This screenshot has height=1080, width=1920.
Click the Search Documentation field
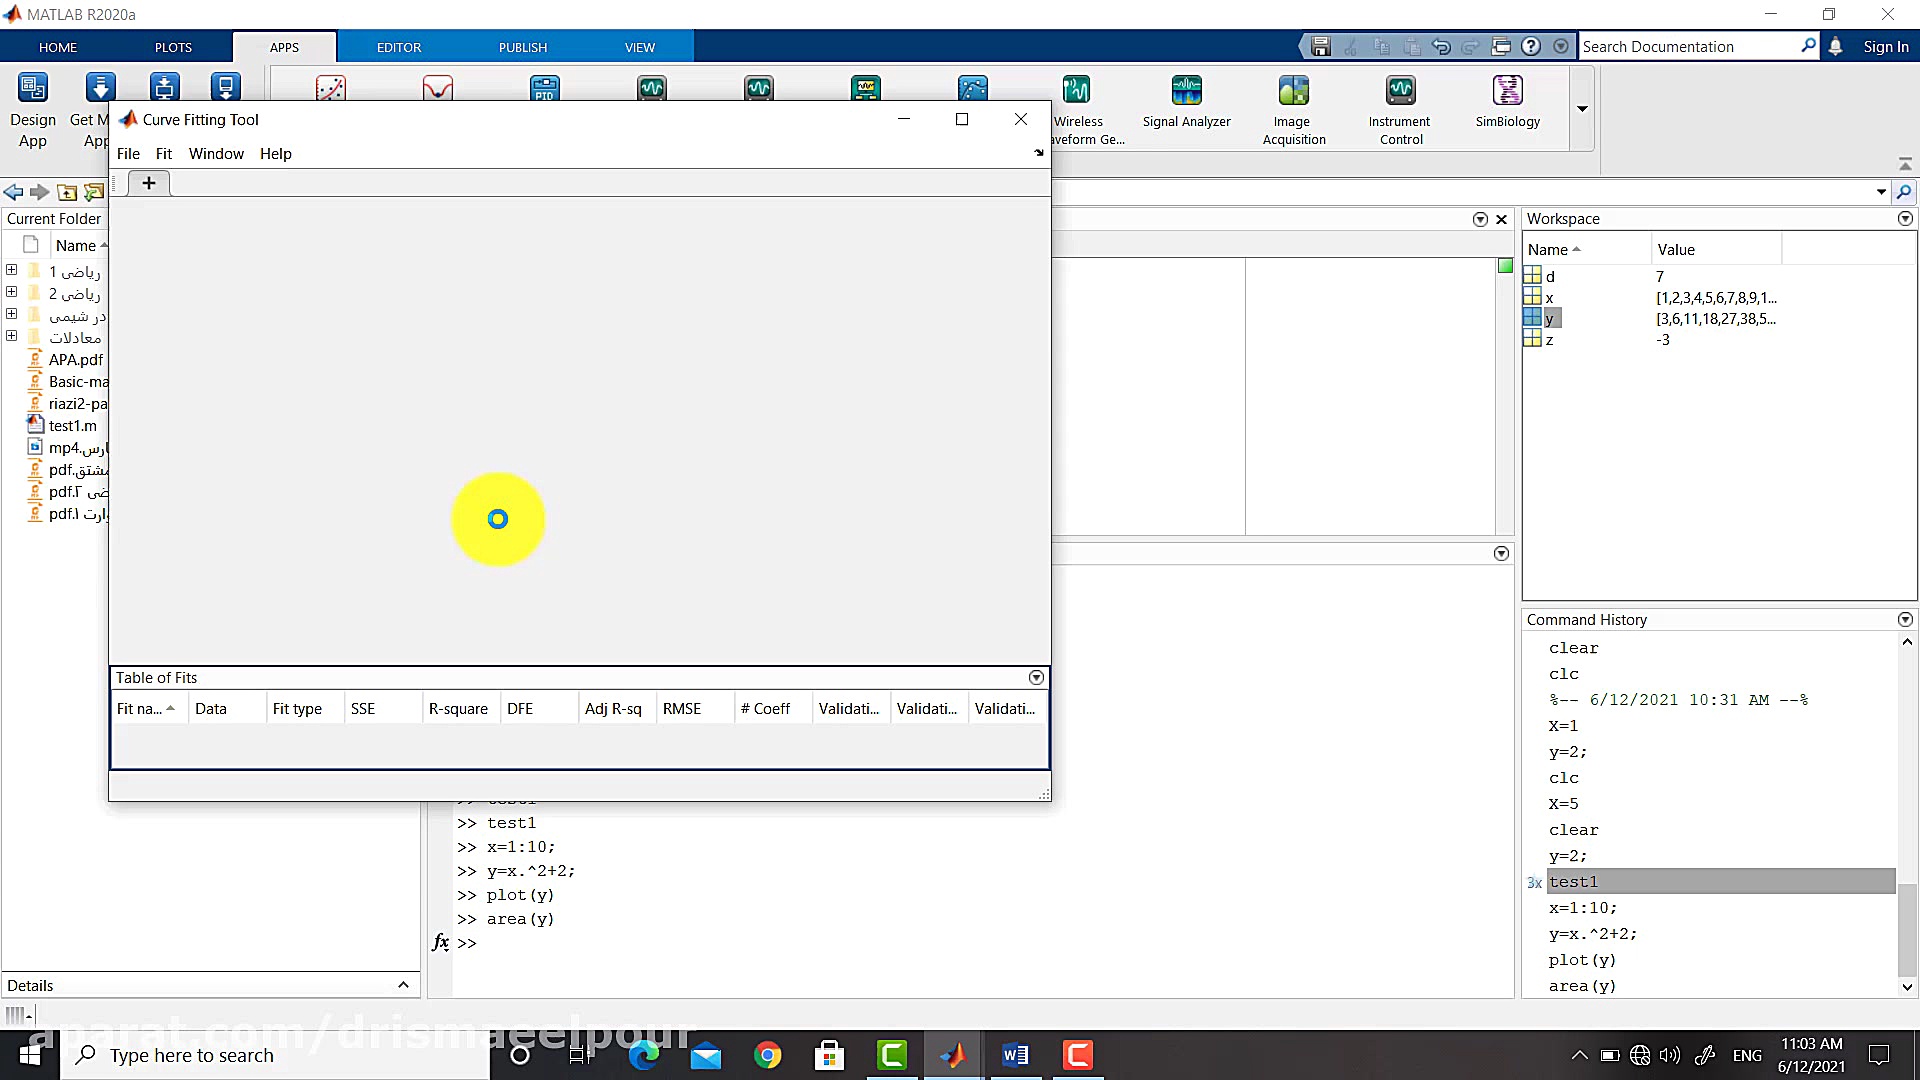(x=1690, y=47)
